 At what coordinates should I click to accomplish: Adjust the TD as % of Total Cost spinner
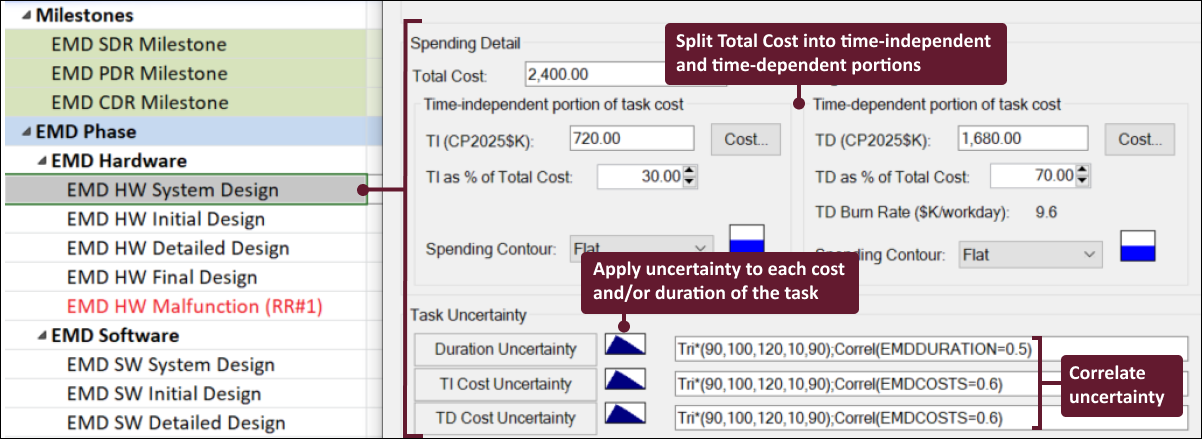point(1081,177)
